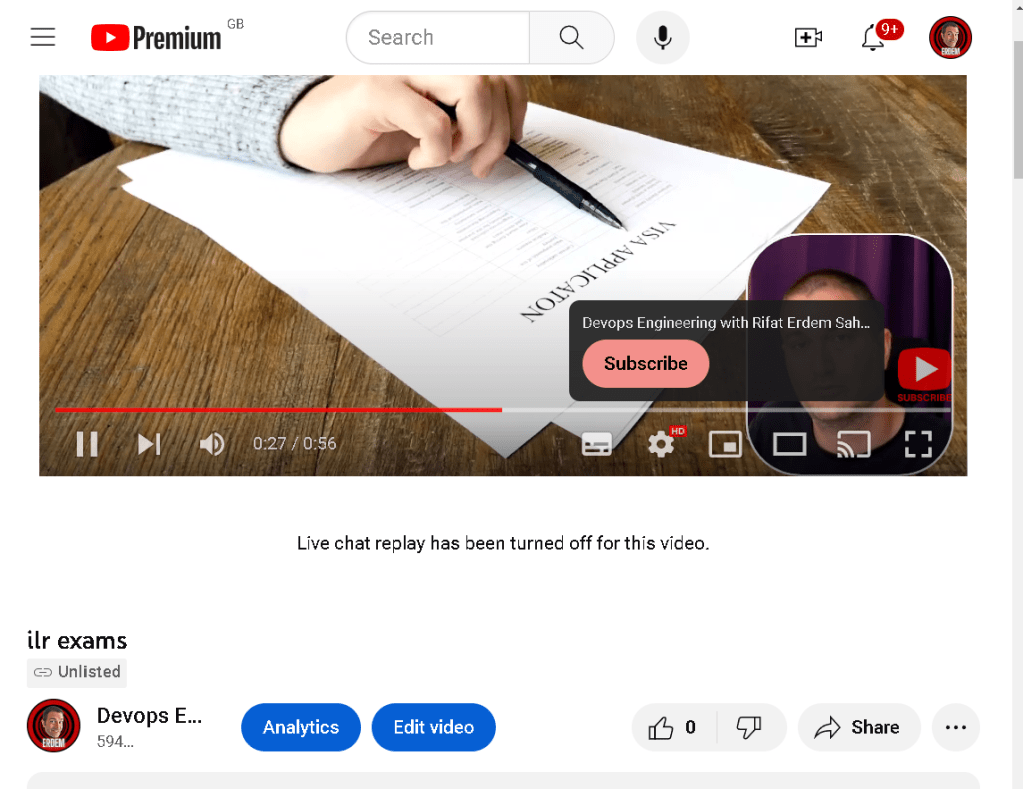Open the channel avatar below the title
This screenshot has height=789, width=1023.
pyautogui.click(x=53, y=726)
